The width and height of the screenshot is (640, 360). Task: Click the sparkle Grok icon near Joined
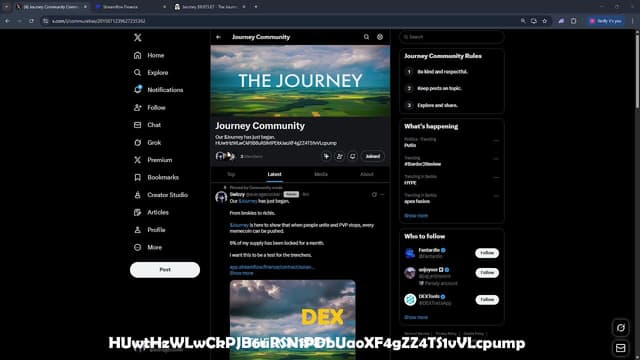326,156
